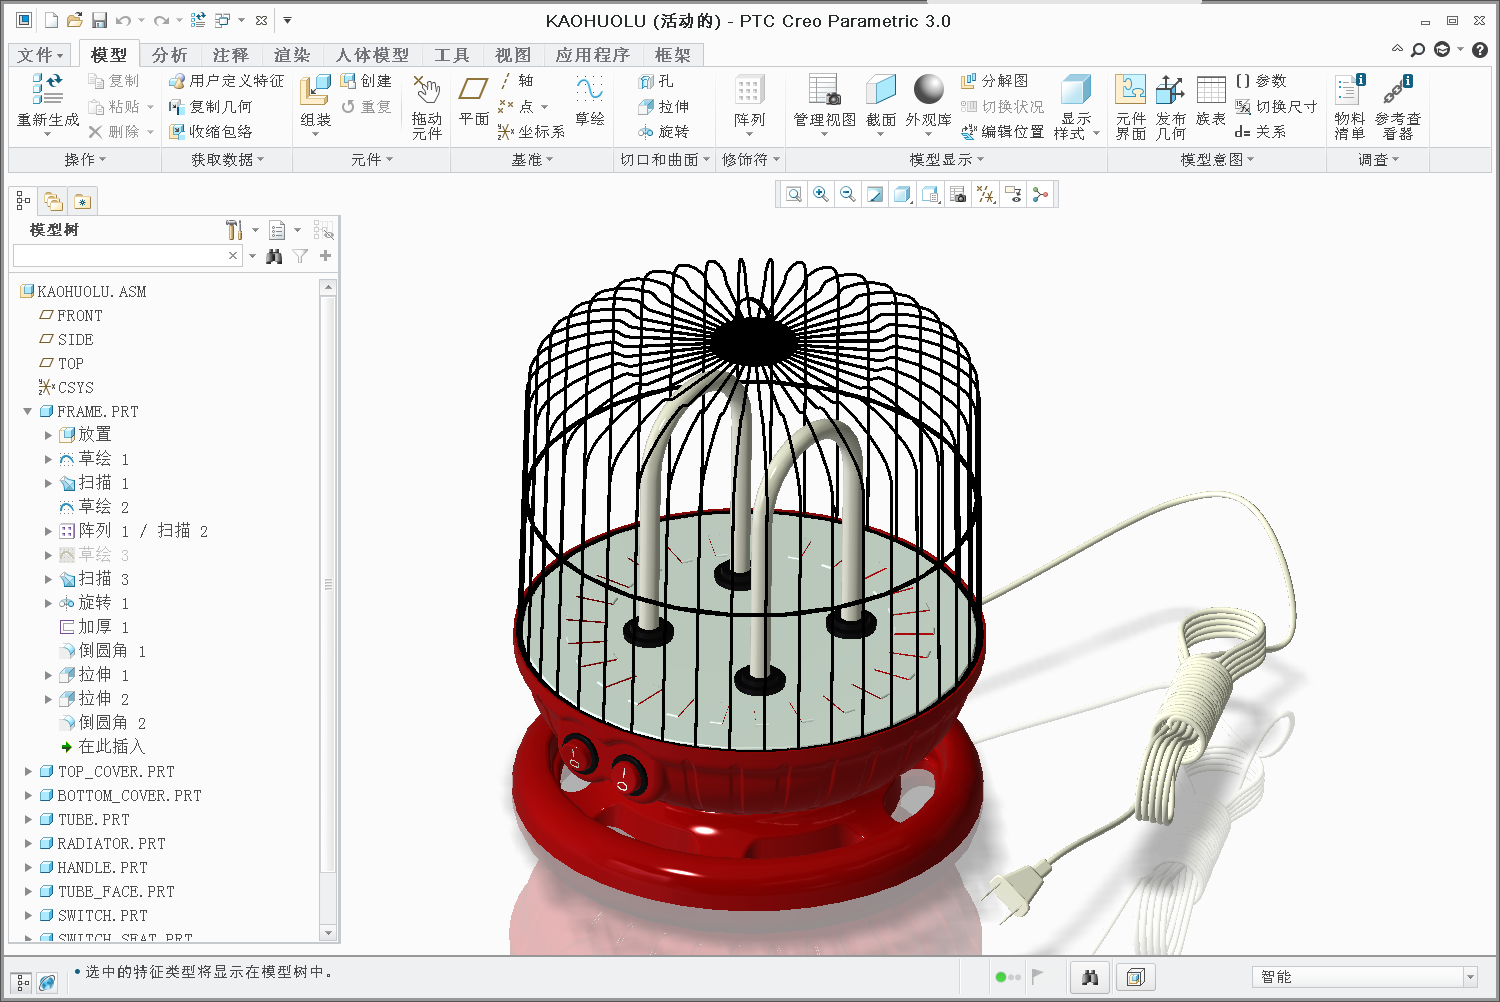This screenshot has height=1002, width=1500.
Task: Switch to the 工具 tools tab
Action: point(451,55)
